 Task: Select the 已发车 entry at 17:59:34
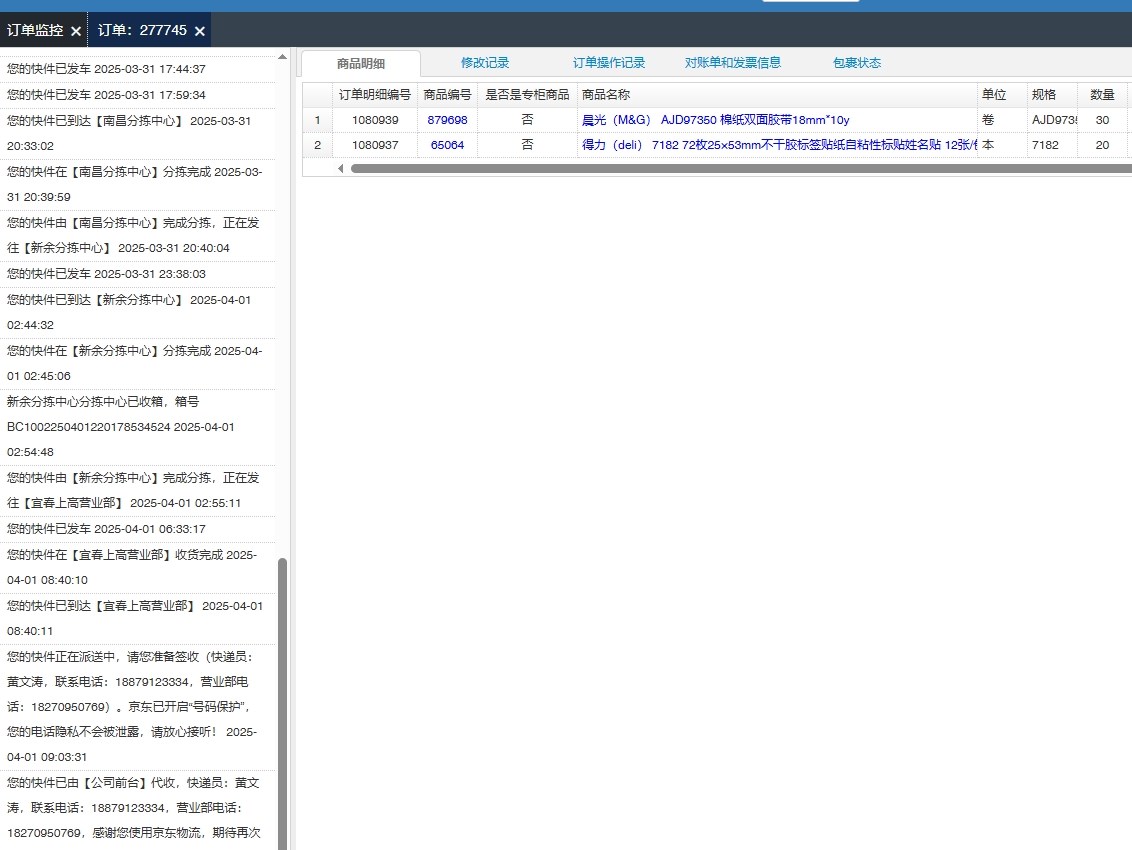click(x=137, y=95)
